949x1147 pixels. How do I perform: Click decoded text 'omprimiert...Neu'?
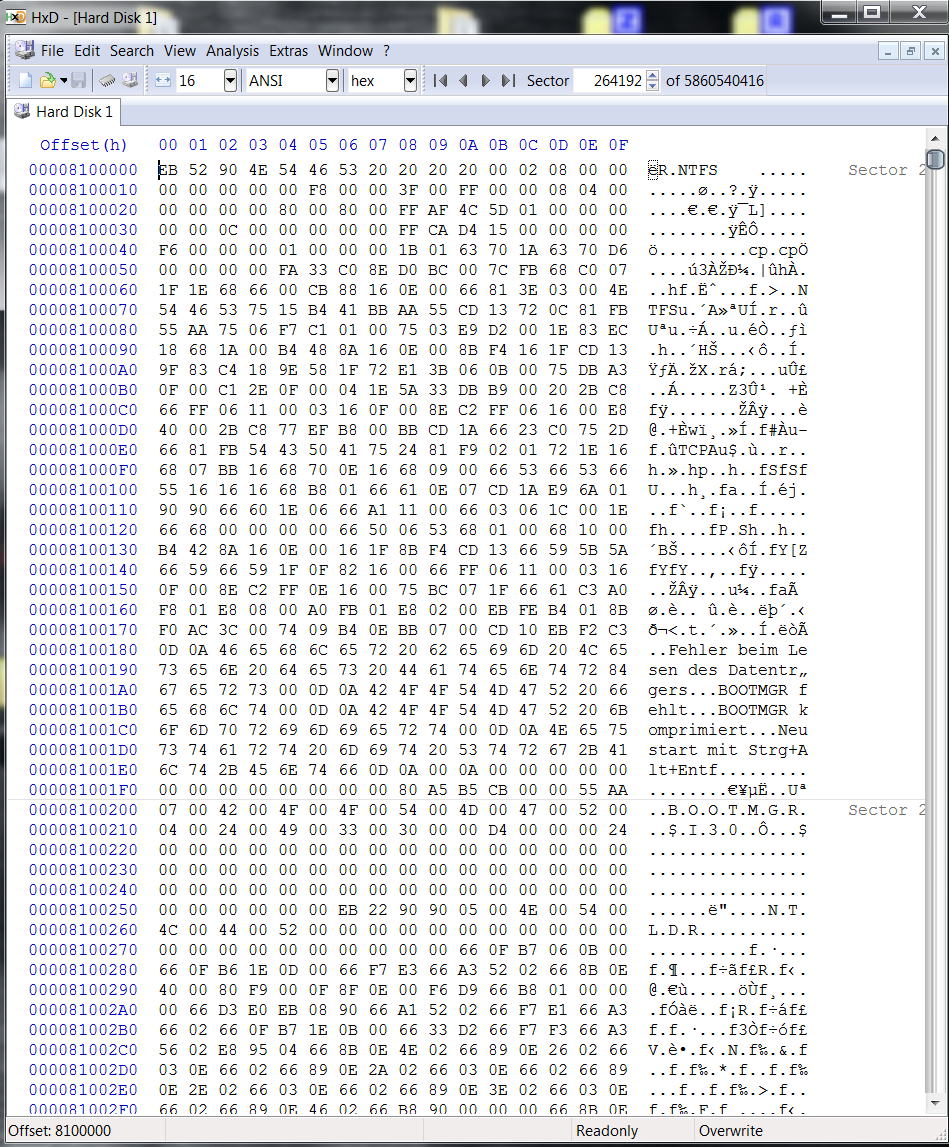727,730
